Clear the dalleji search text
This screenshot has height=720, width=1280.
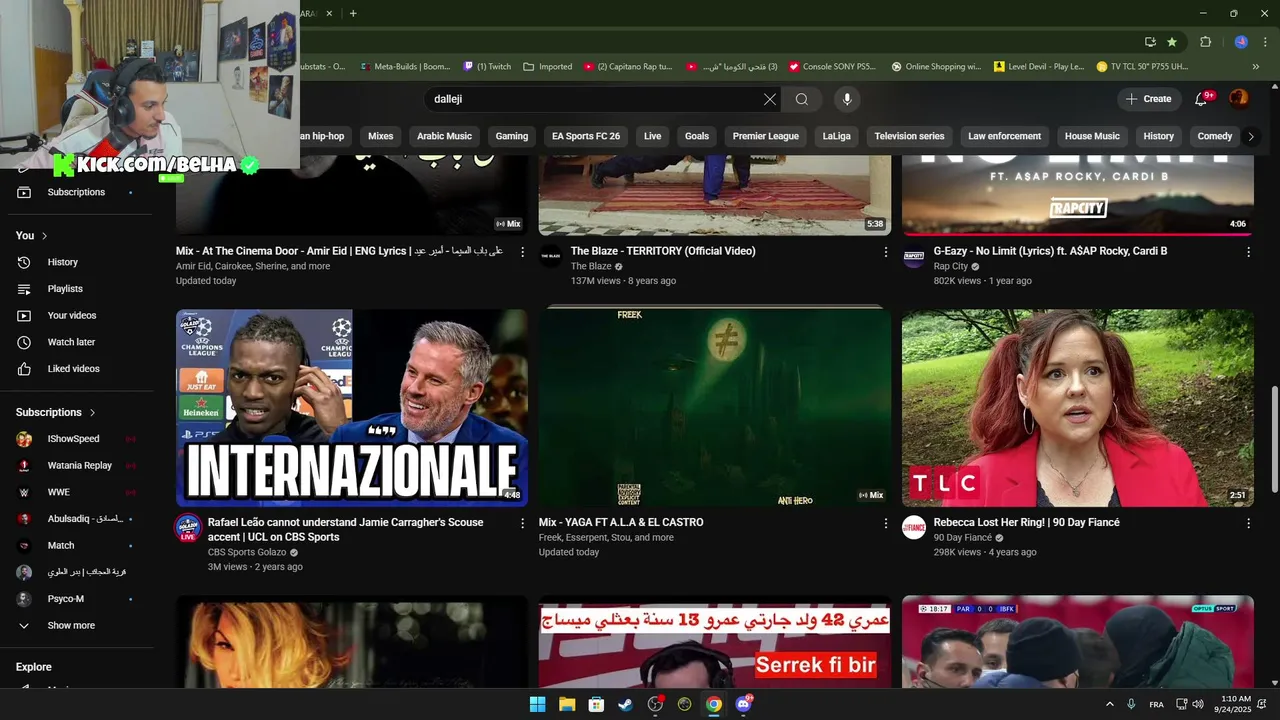click(x=769, y=99)
